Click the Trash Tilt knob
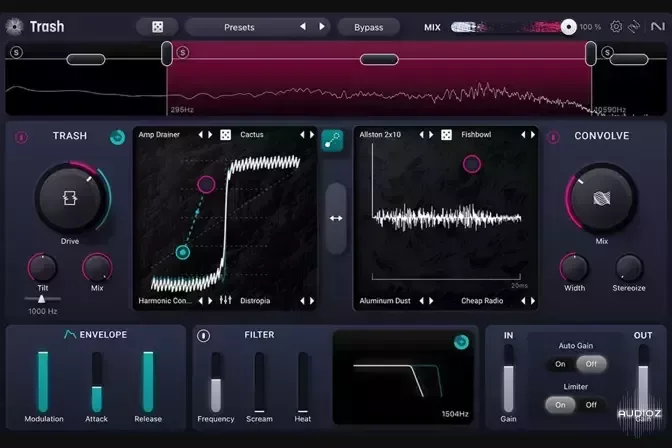 point(42,268)
